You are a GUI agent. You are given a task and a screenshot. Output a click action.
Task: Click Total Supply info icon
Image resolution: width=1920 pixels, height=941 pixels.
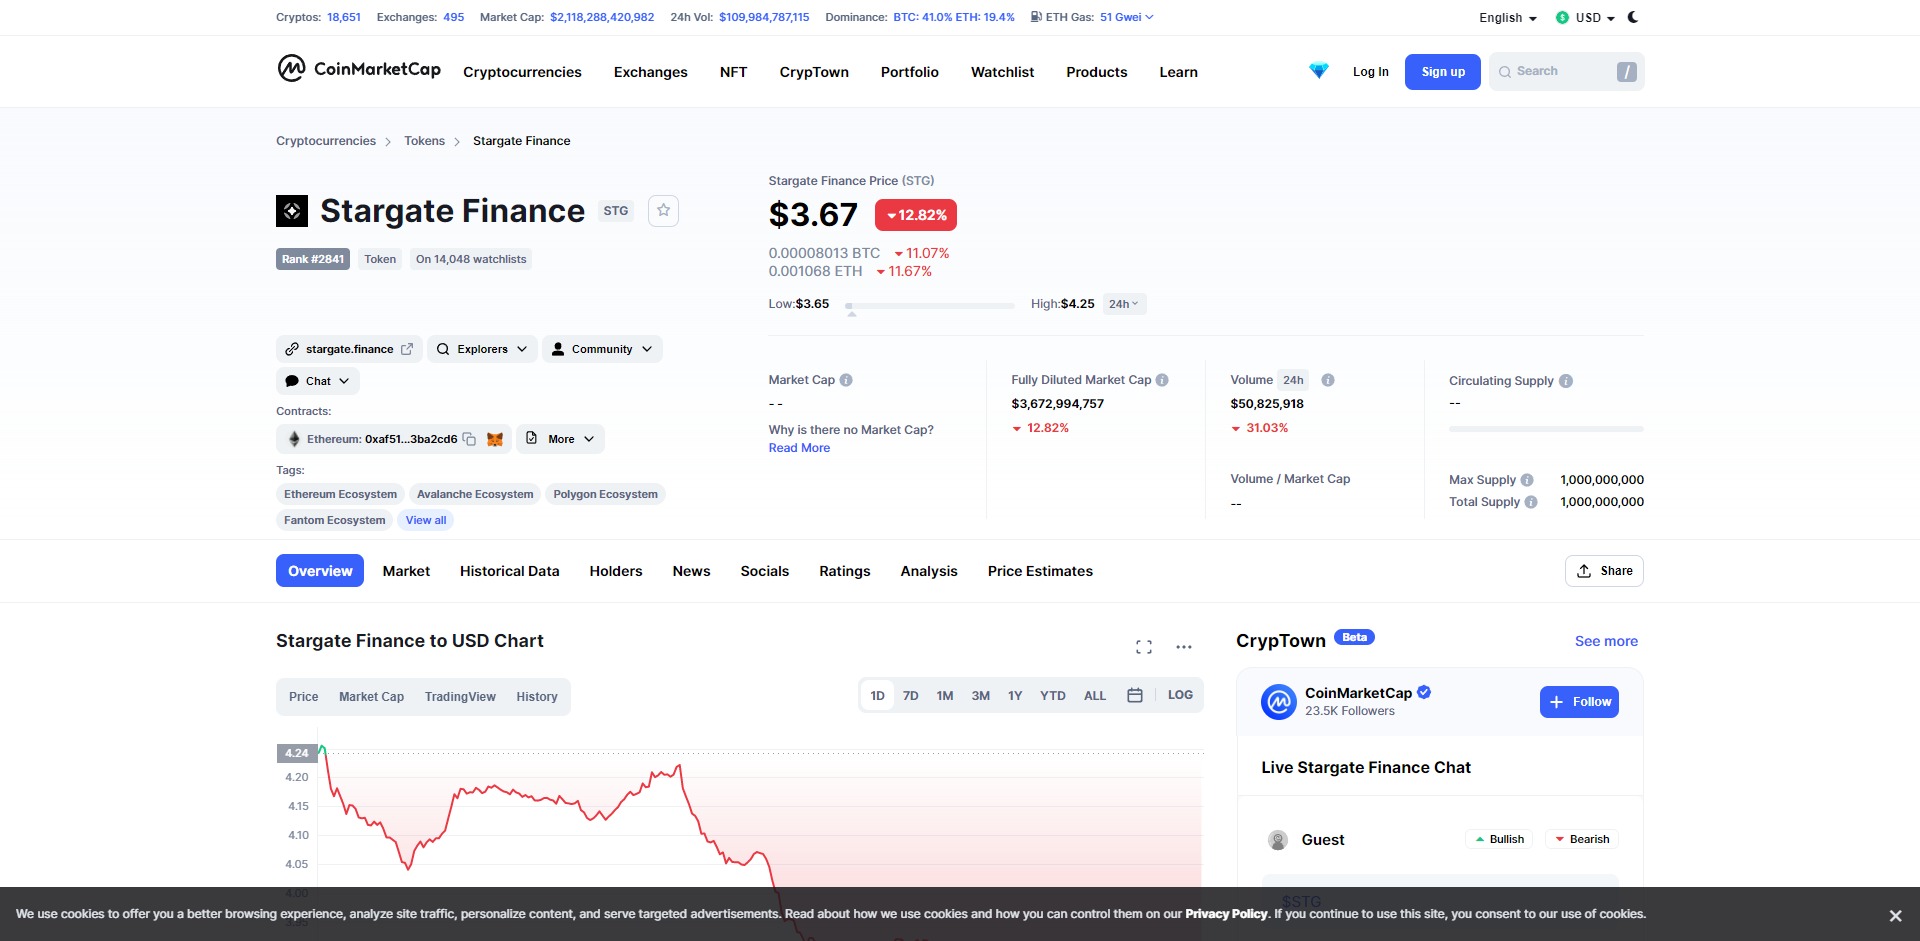[1531, 502]
